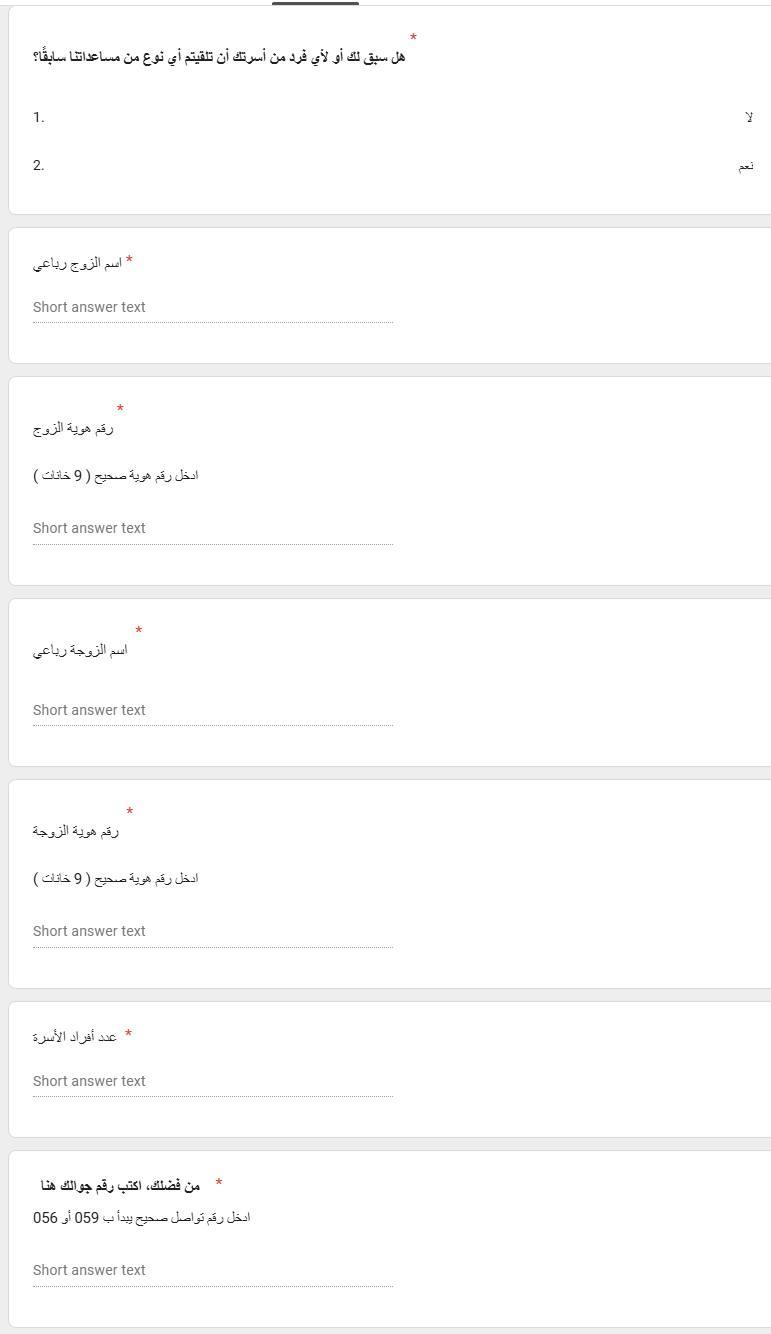Click the "رقم هوية الزوجة" question title
Image resolution: width=771 pixels, height=1334 pixels.
click(76, 832)
